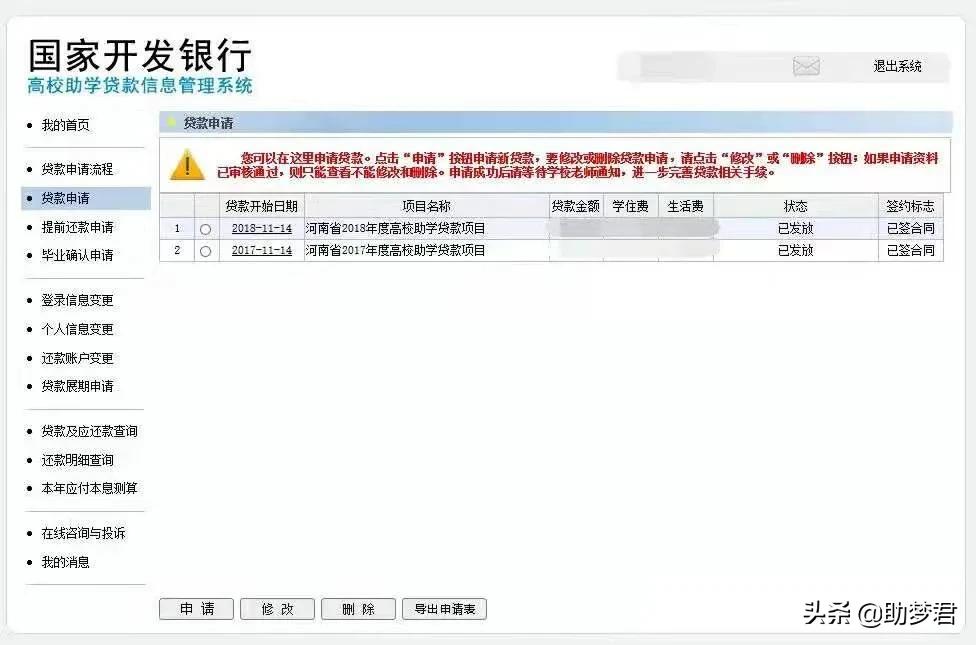976x645 pixels.
Task: Click the 删除 button
Action: (358, 608)
